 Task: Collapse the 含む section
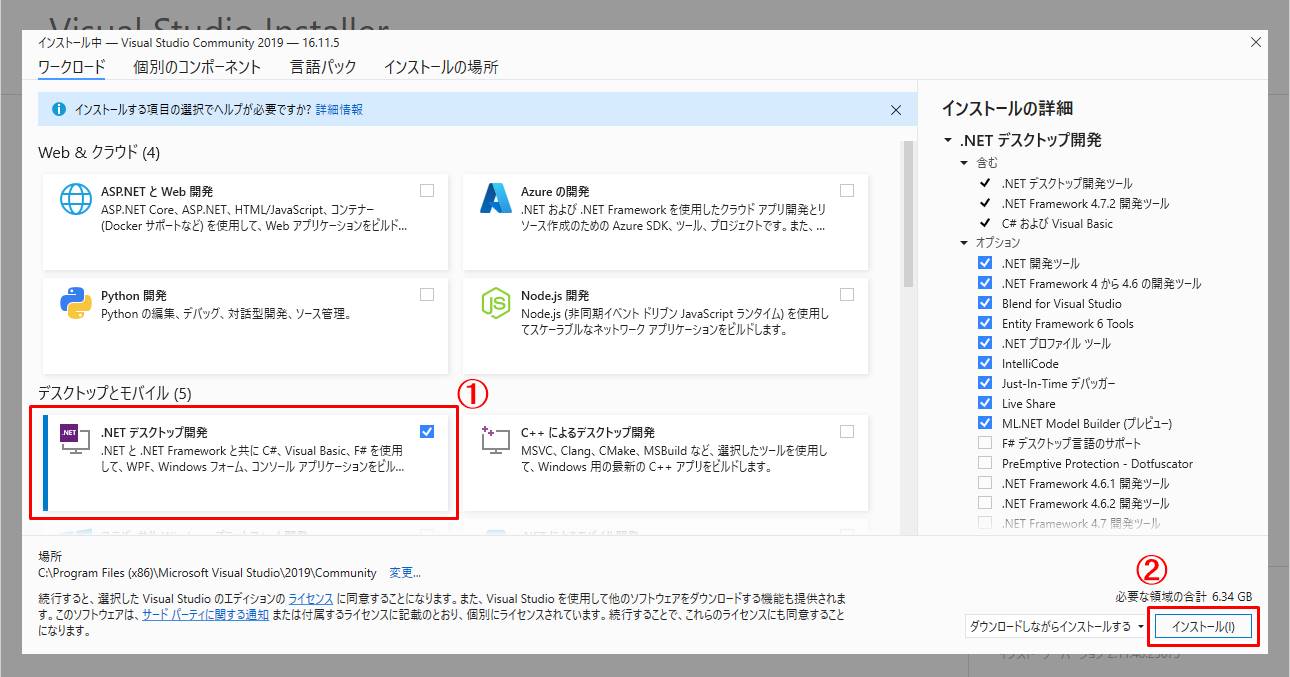tap(964, 163)
